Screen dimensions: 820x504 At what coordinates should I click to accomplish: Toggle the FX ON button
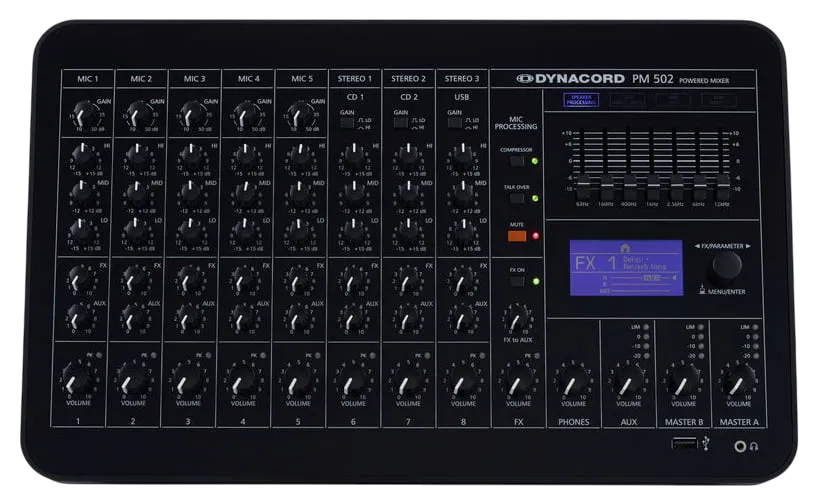point(517,281)
